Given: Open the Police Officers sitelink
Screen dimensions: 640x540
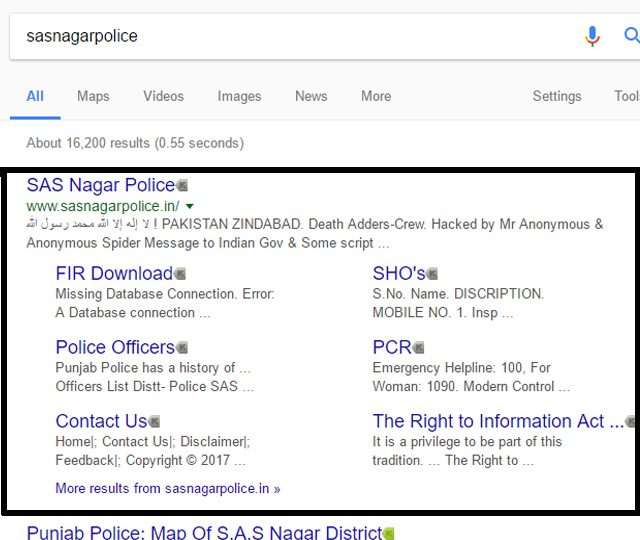Looking at the screenshot, I should pos(116,347).
